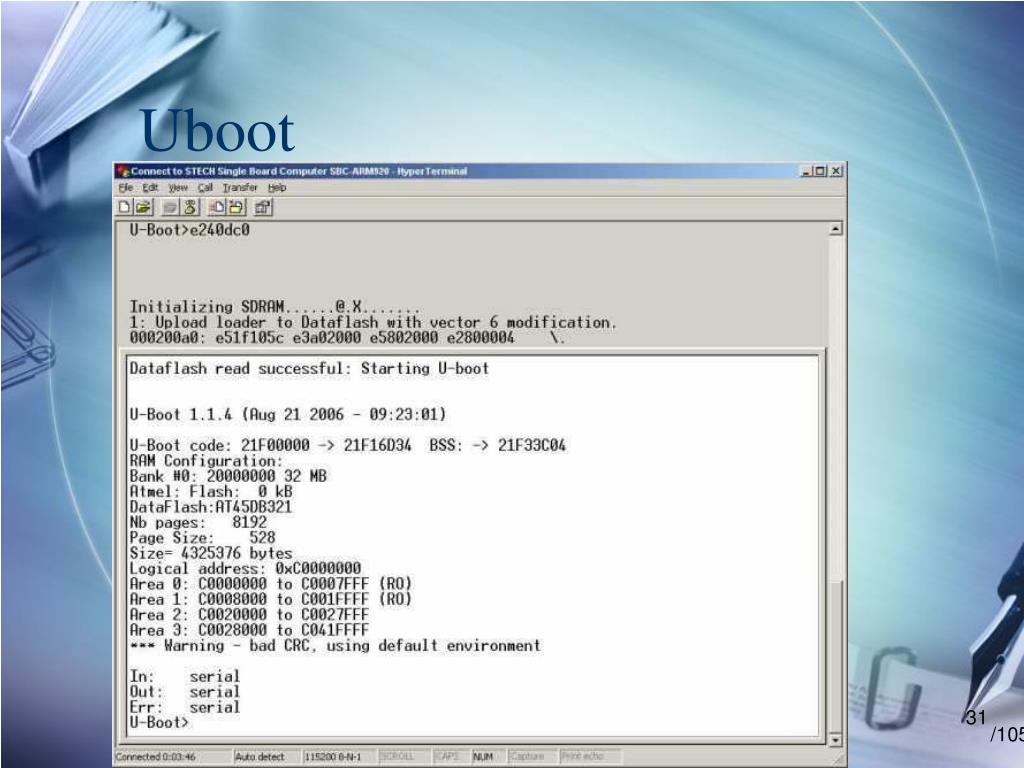Click the slide page number 31
The width and height of the screenshot is (1024, 768).
(976, 718)
